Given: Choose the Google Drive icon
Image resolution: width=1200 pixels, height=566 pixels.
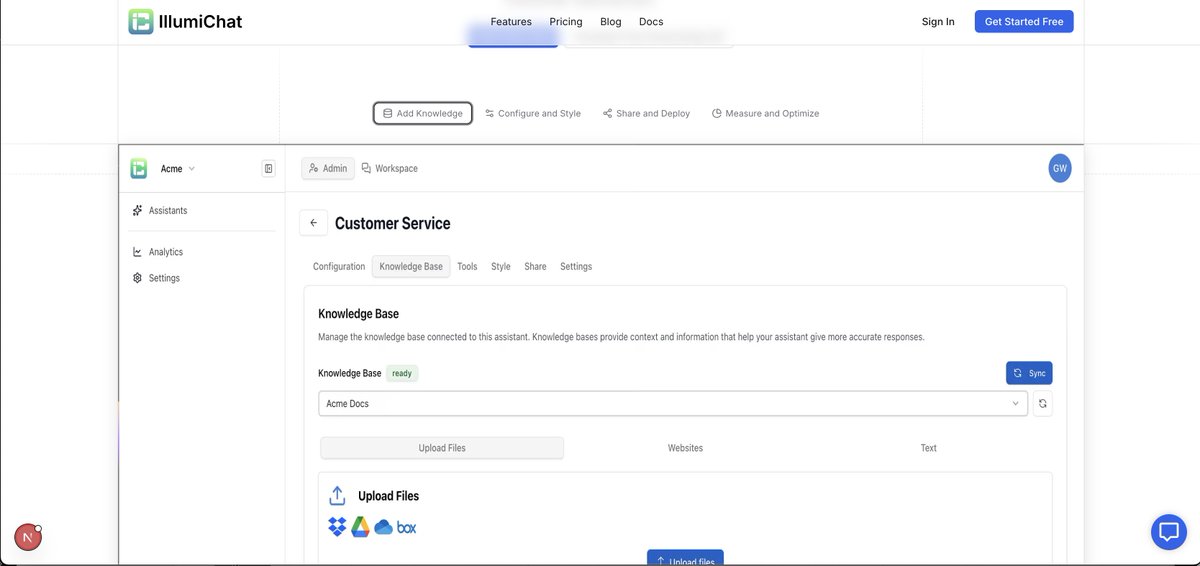Looking at the screenshot, I should coord(360,527).
